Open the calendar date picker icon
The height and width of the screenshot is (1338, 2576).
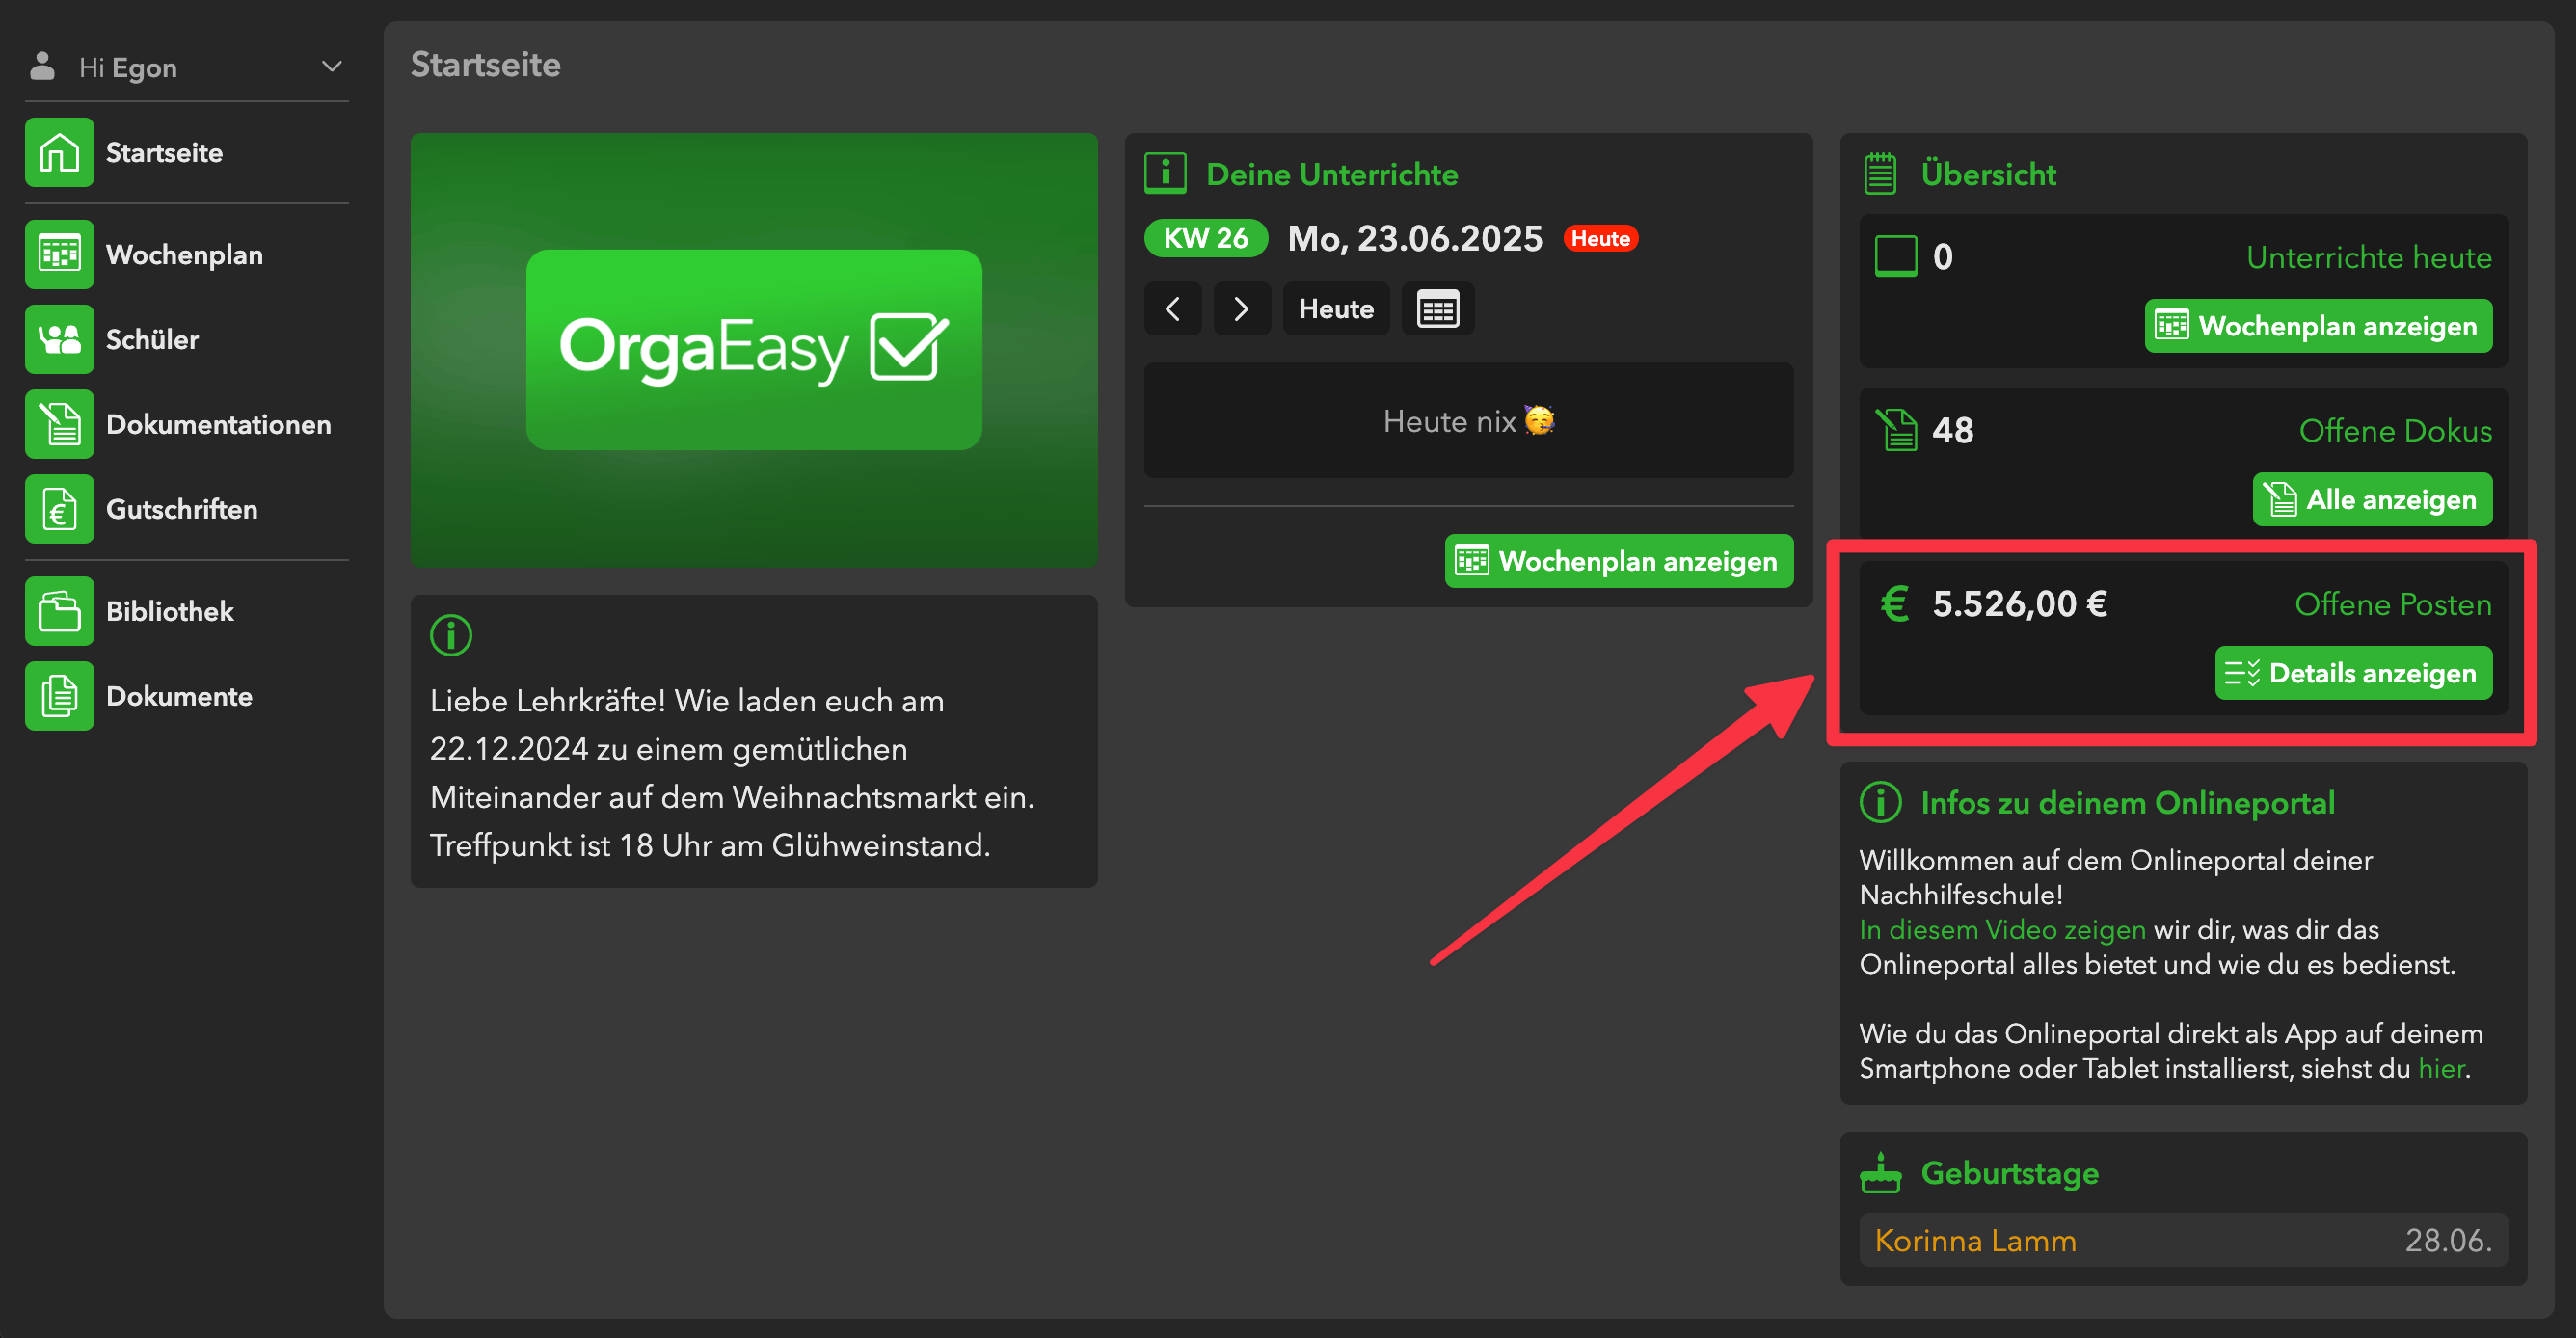coord(1437,308)
